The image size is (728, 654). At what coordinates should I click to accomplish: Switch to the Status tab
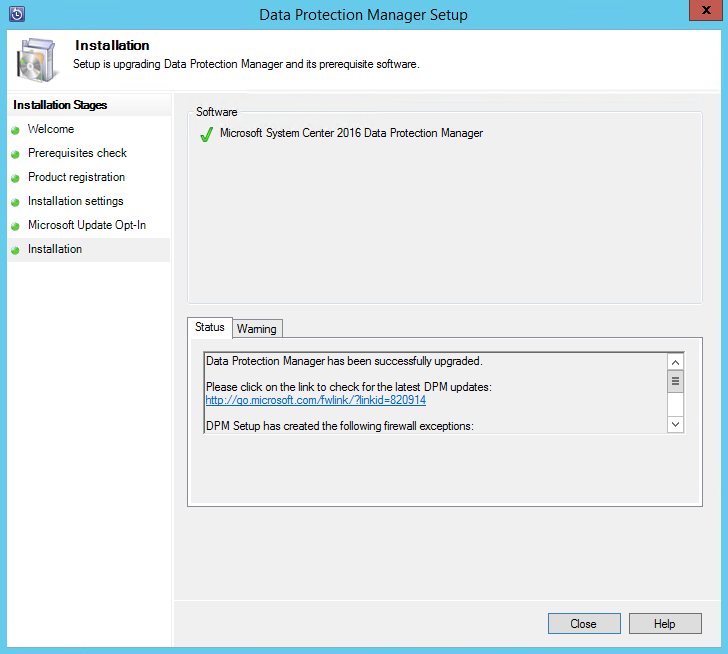click(x=209, y=327)
